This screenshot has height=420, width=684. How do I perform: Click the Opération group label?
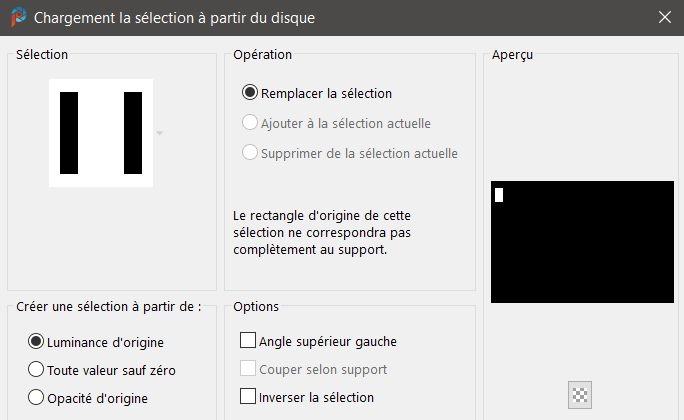[x=263, y=55]
